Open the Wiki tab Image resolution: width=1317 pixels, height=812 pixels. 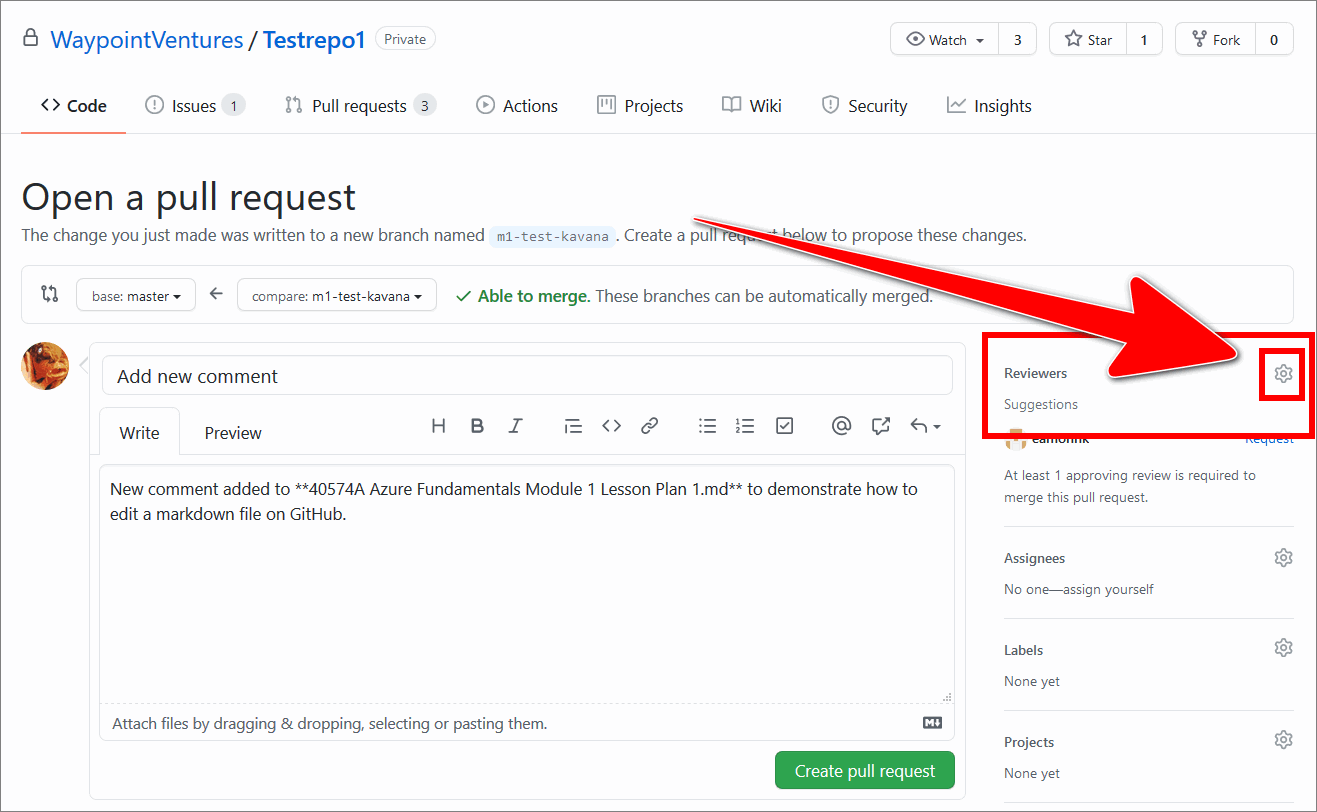(x=752, y=106)
